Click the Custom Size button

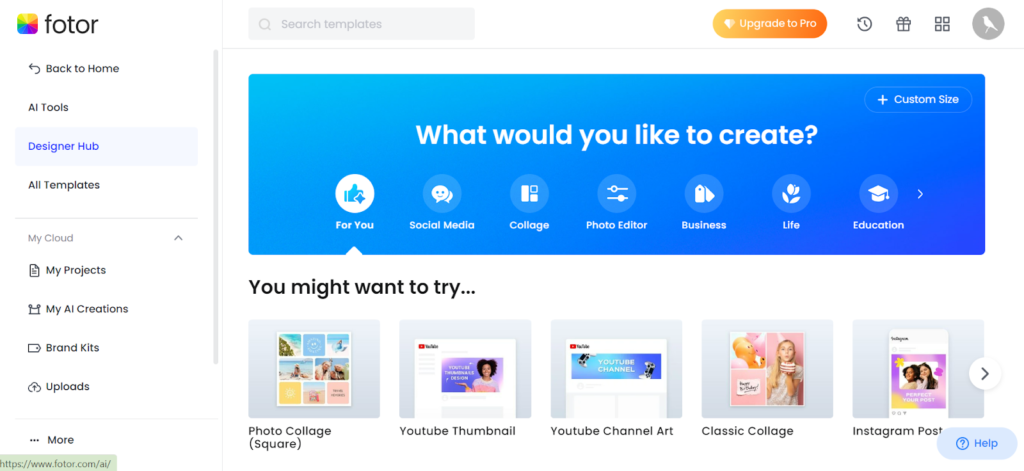click(918, 100)
